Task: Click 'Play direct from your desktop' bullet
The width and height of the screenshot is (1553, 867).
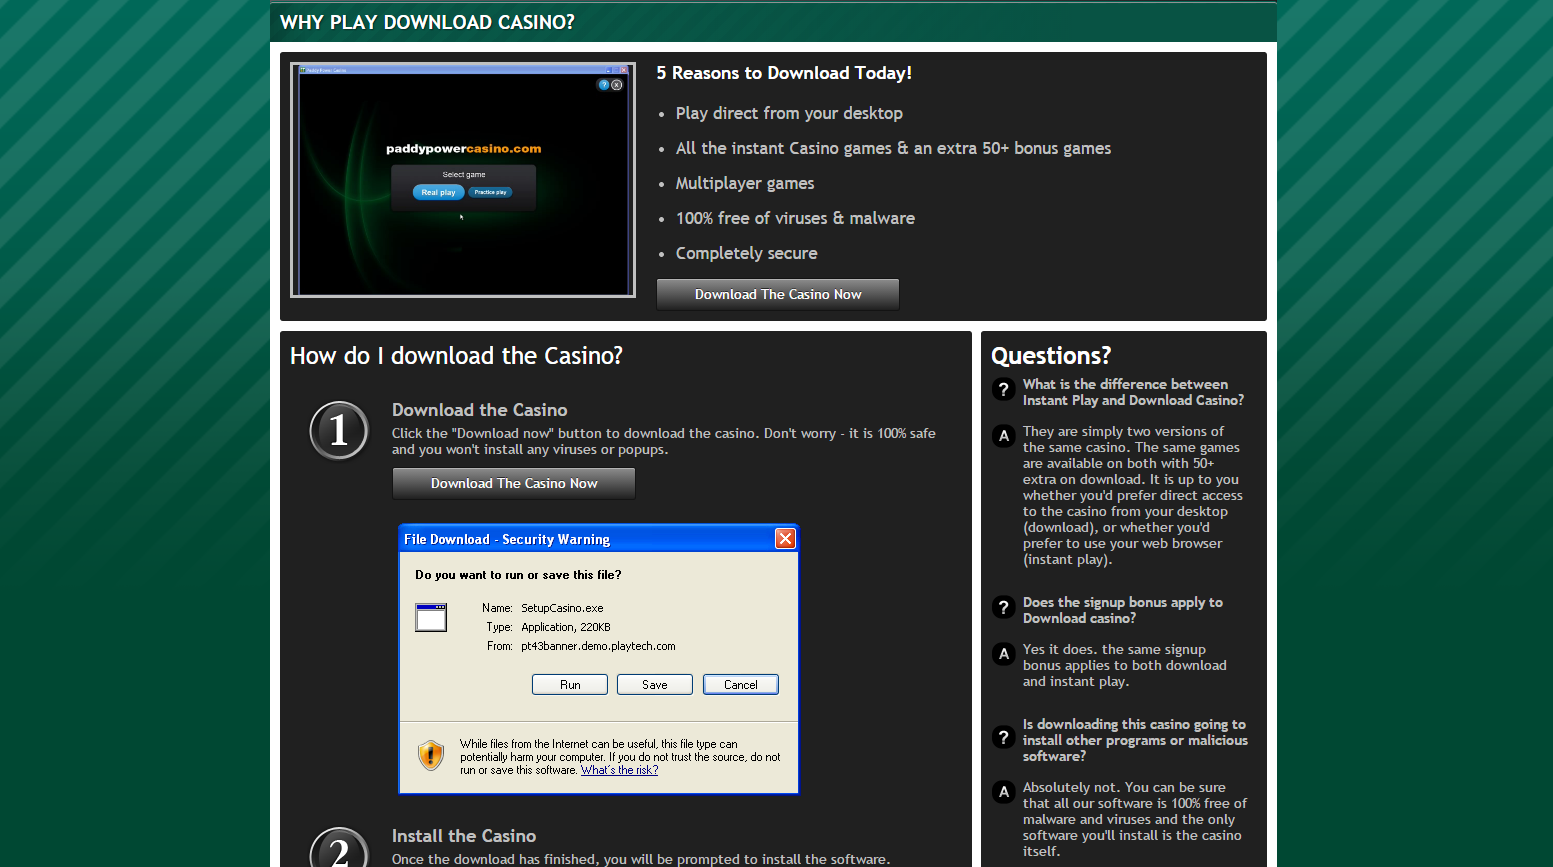Action: (789, 114)
